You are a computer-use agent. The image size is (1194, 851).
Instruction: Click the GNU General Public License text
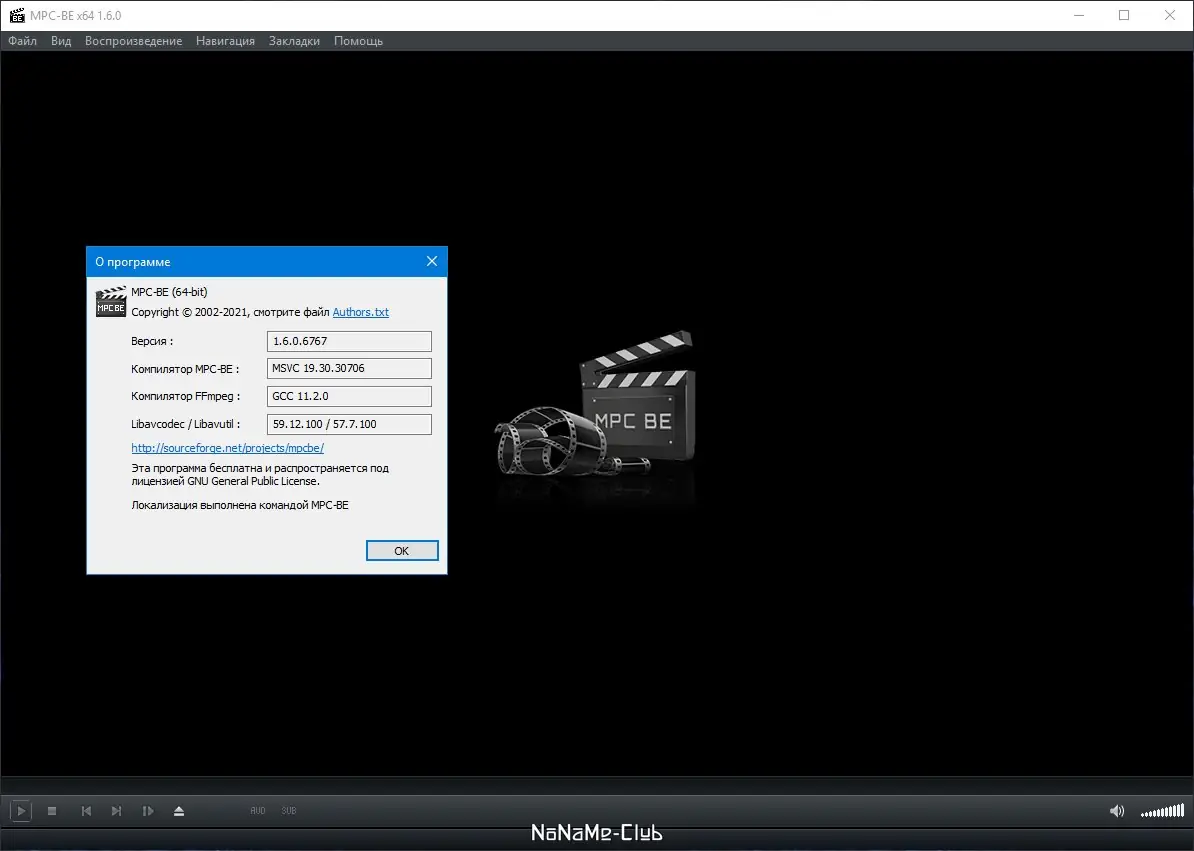[253, 482]
